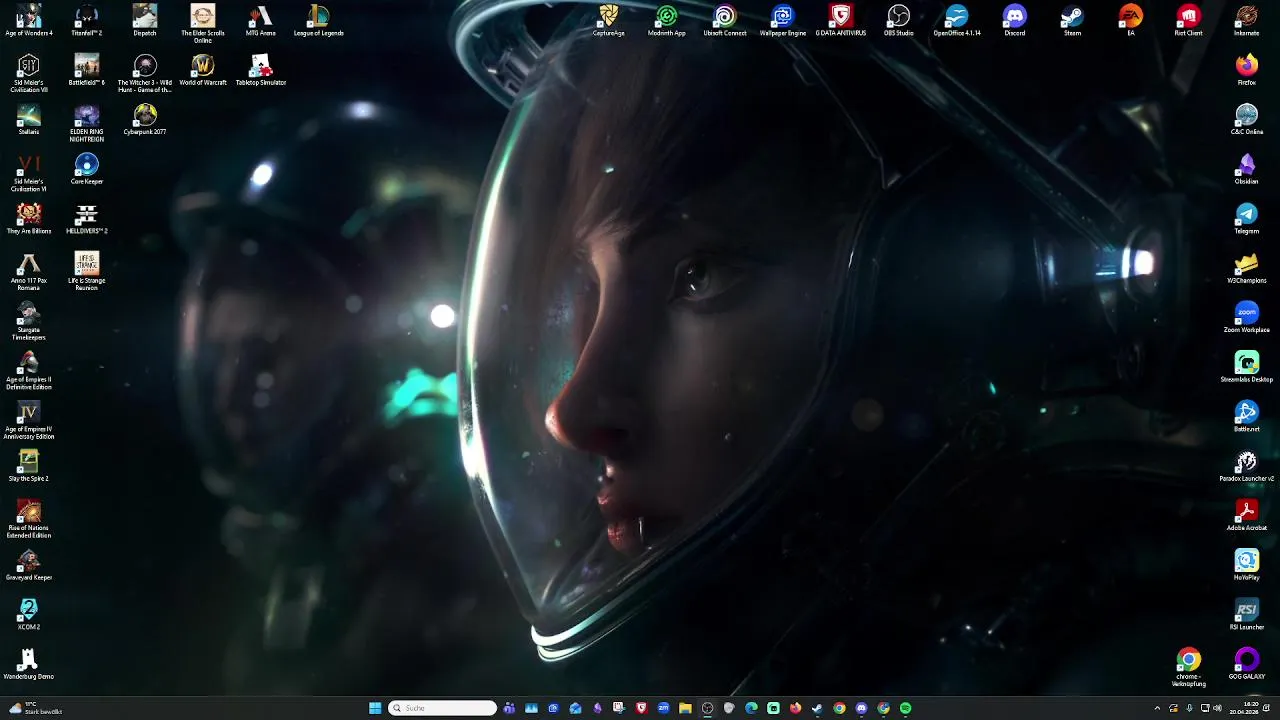Click the Cyberpunk 2077 shortcut

(145, 119)
